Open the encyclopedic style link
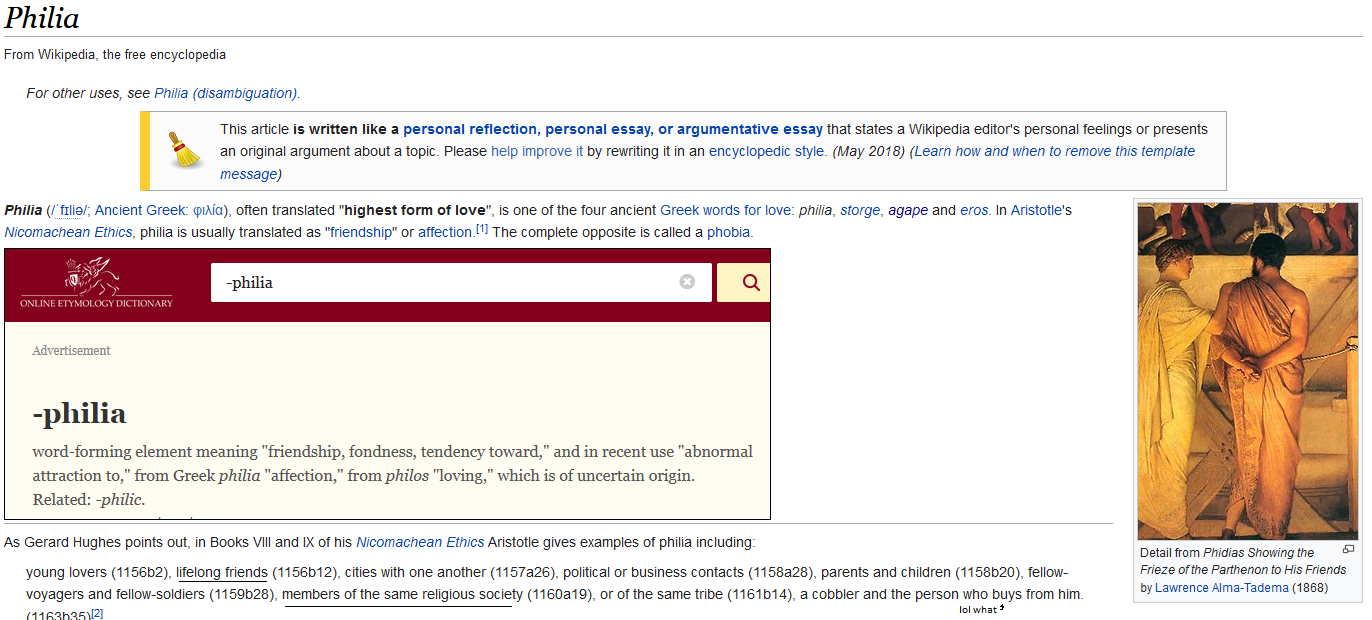 [767, 151]
